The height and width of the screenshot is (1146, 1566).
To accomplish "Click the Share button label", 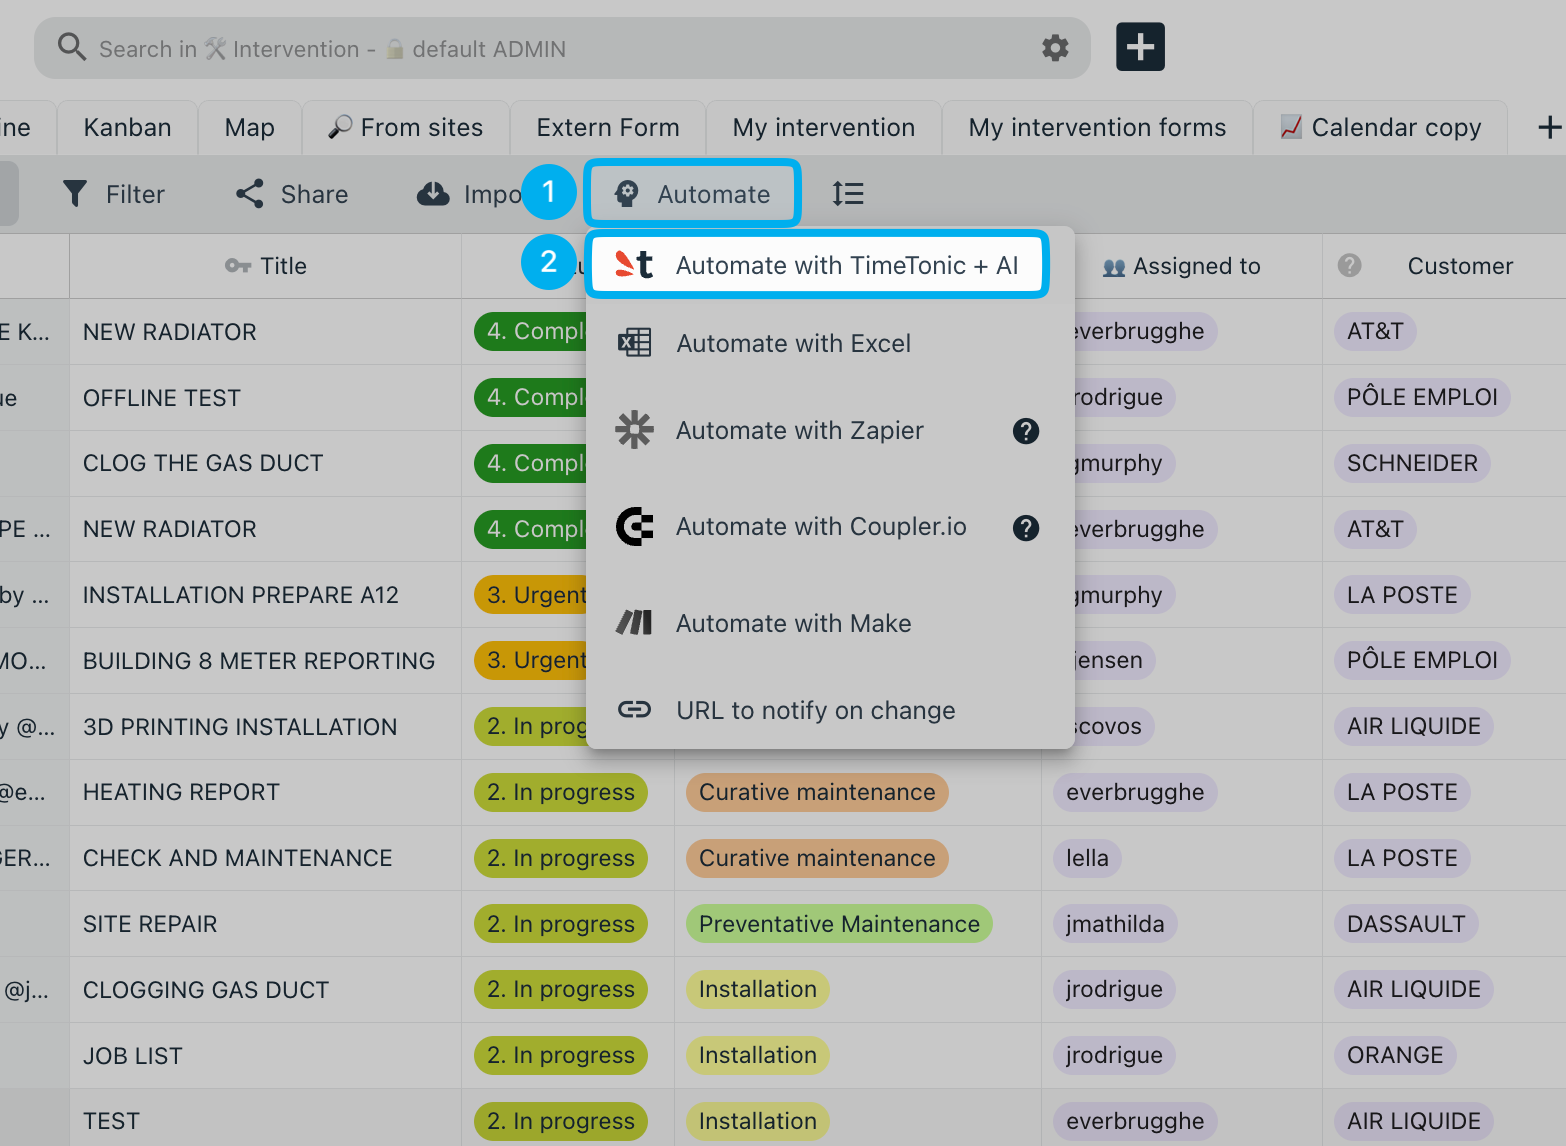I will tap(314, 194).
